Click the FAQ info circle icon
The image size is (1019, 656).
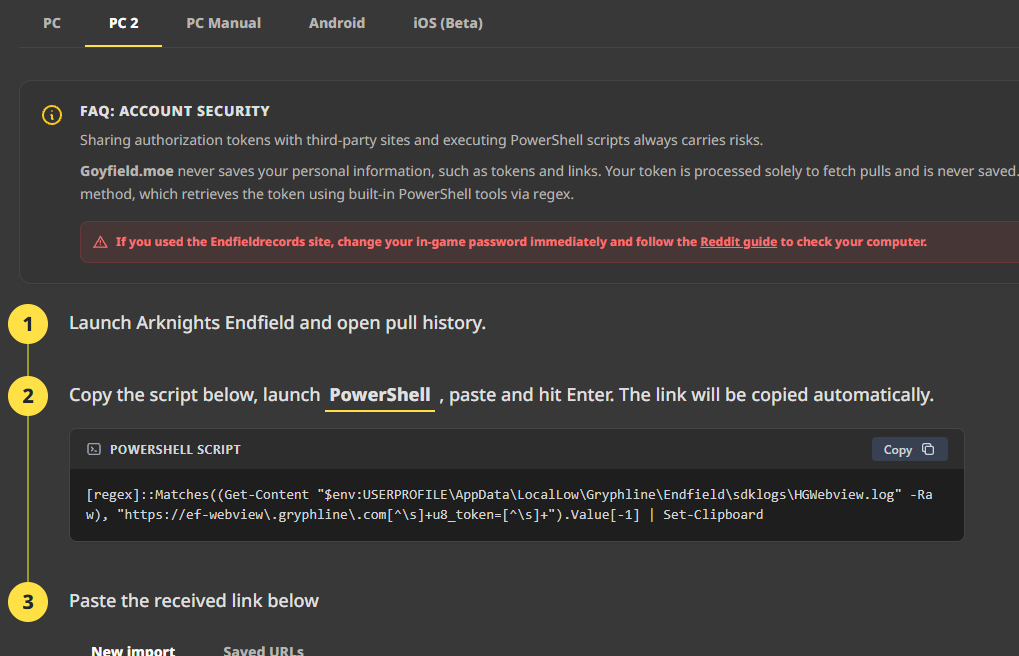click(x=51, y=115)
